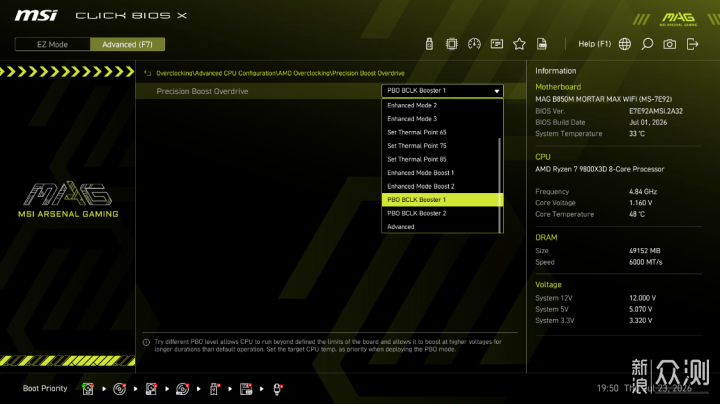Image resolution: width=720 pixels, height=404 pixels.
Task: Select Advanced (F7) mode
Action: (x=127, y=45)
